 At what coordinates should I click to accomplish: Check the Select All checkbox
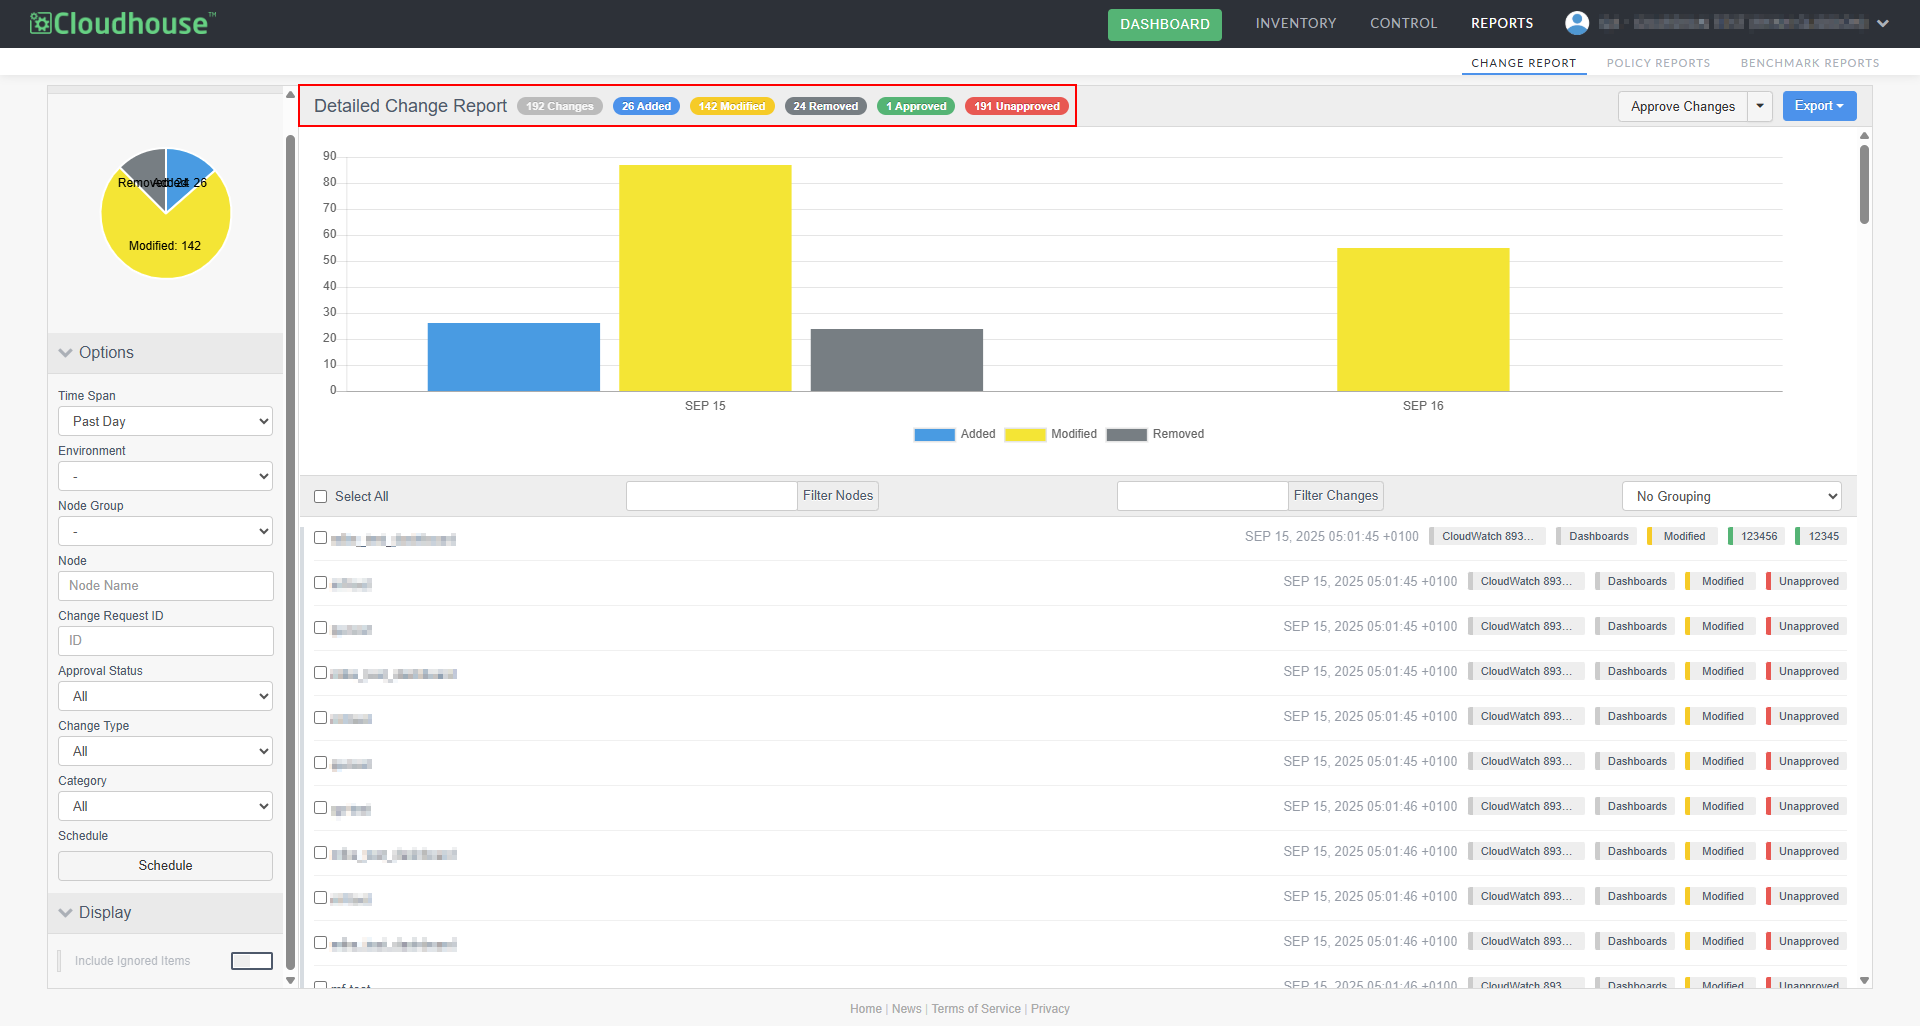tap(321, 497)
